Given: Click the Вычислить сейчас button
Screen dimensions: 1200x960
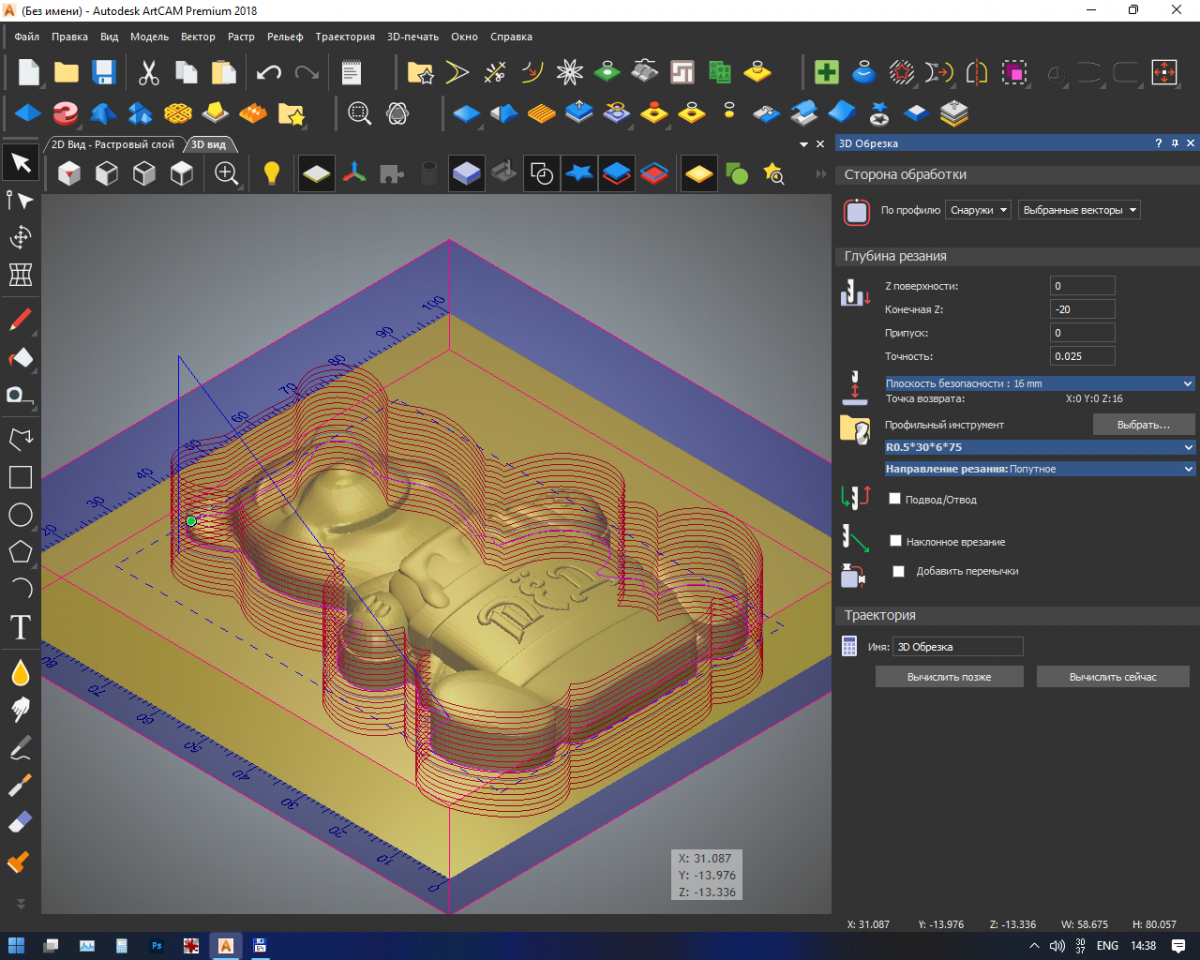Looking at the screenshot, I should tap(1113, 677).
